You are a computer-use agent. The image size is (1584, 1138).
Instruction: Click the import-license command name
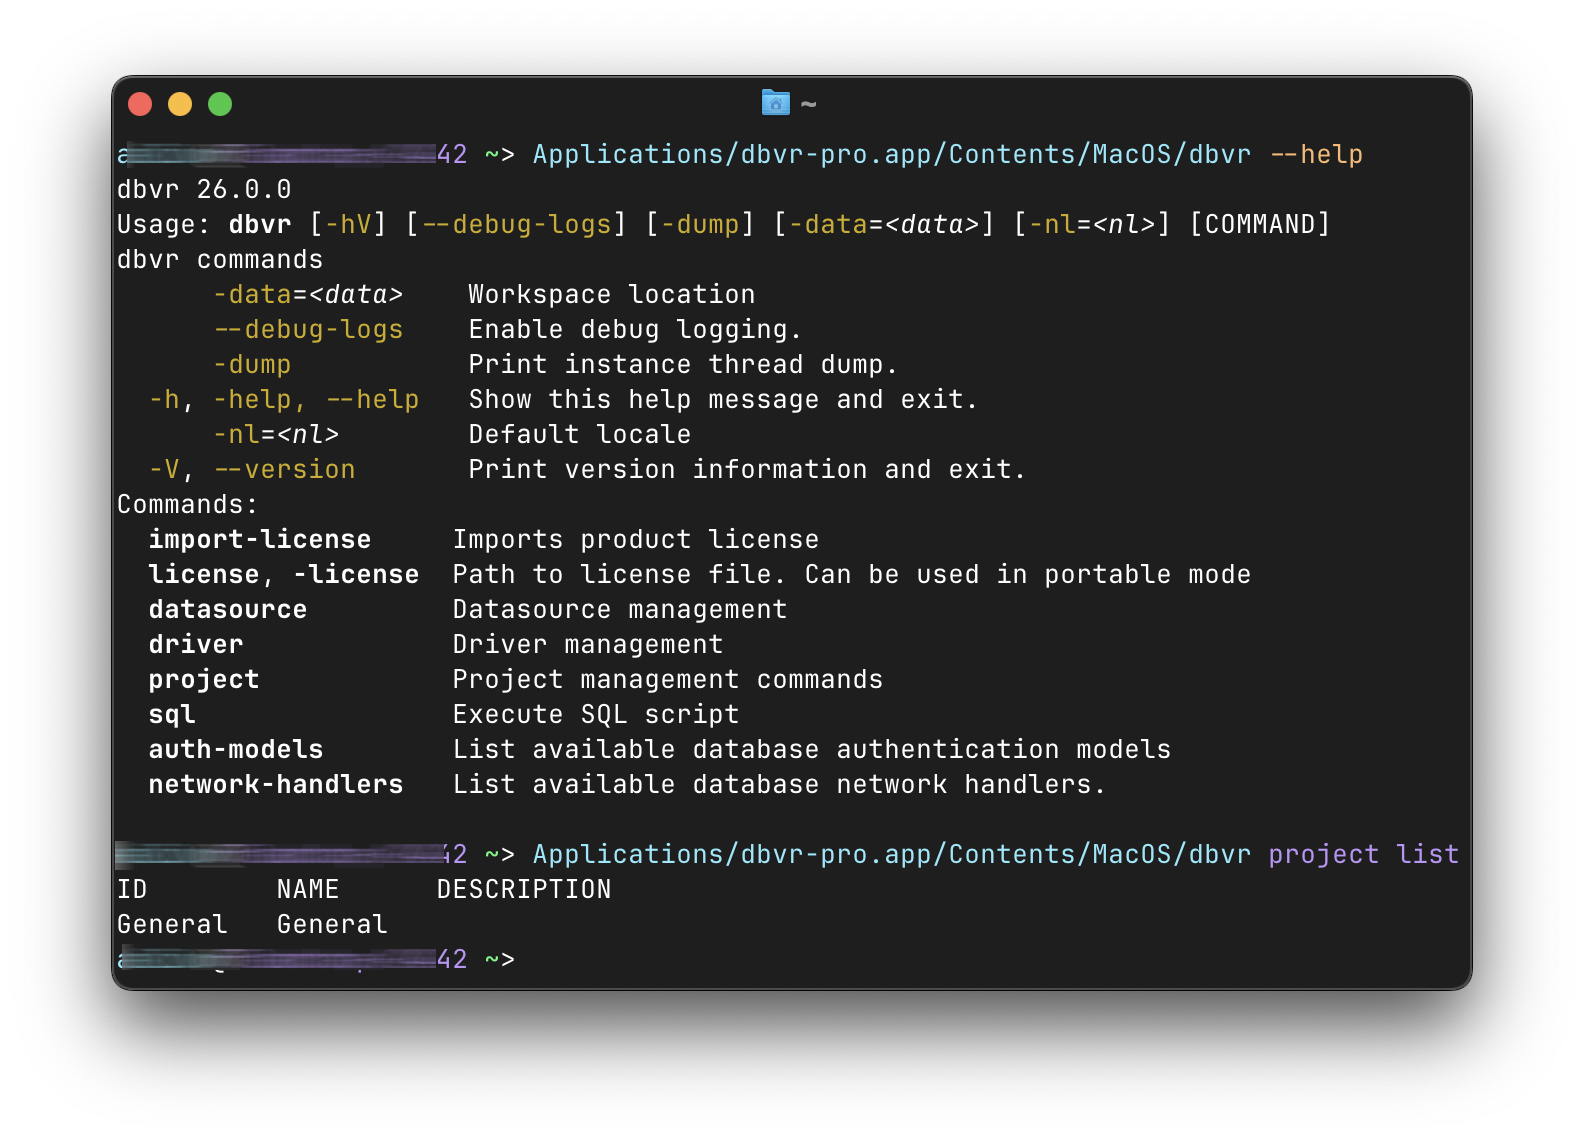point(259,540)
